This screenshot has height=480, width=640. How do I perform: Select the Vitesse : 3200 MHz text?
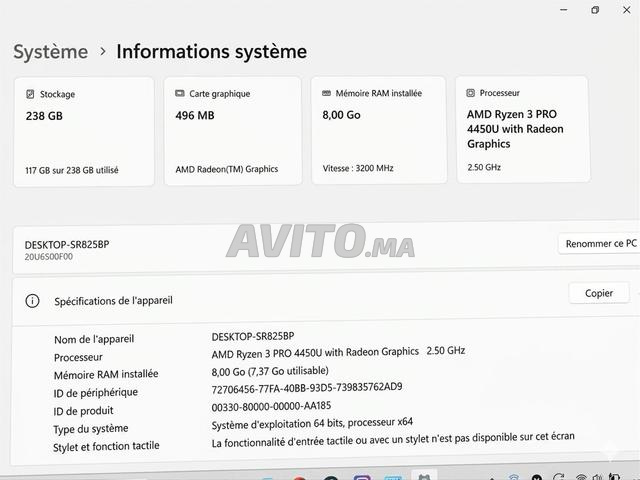coord(358,168)
